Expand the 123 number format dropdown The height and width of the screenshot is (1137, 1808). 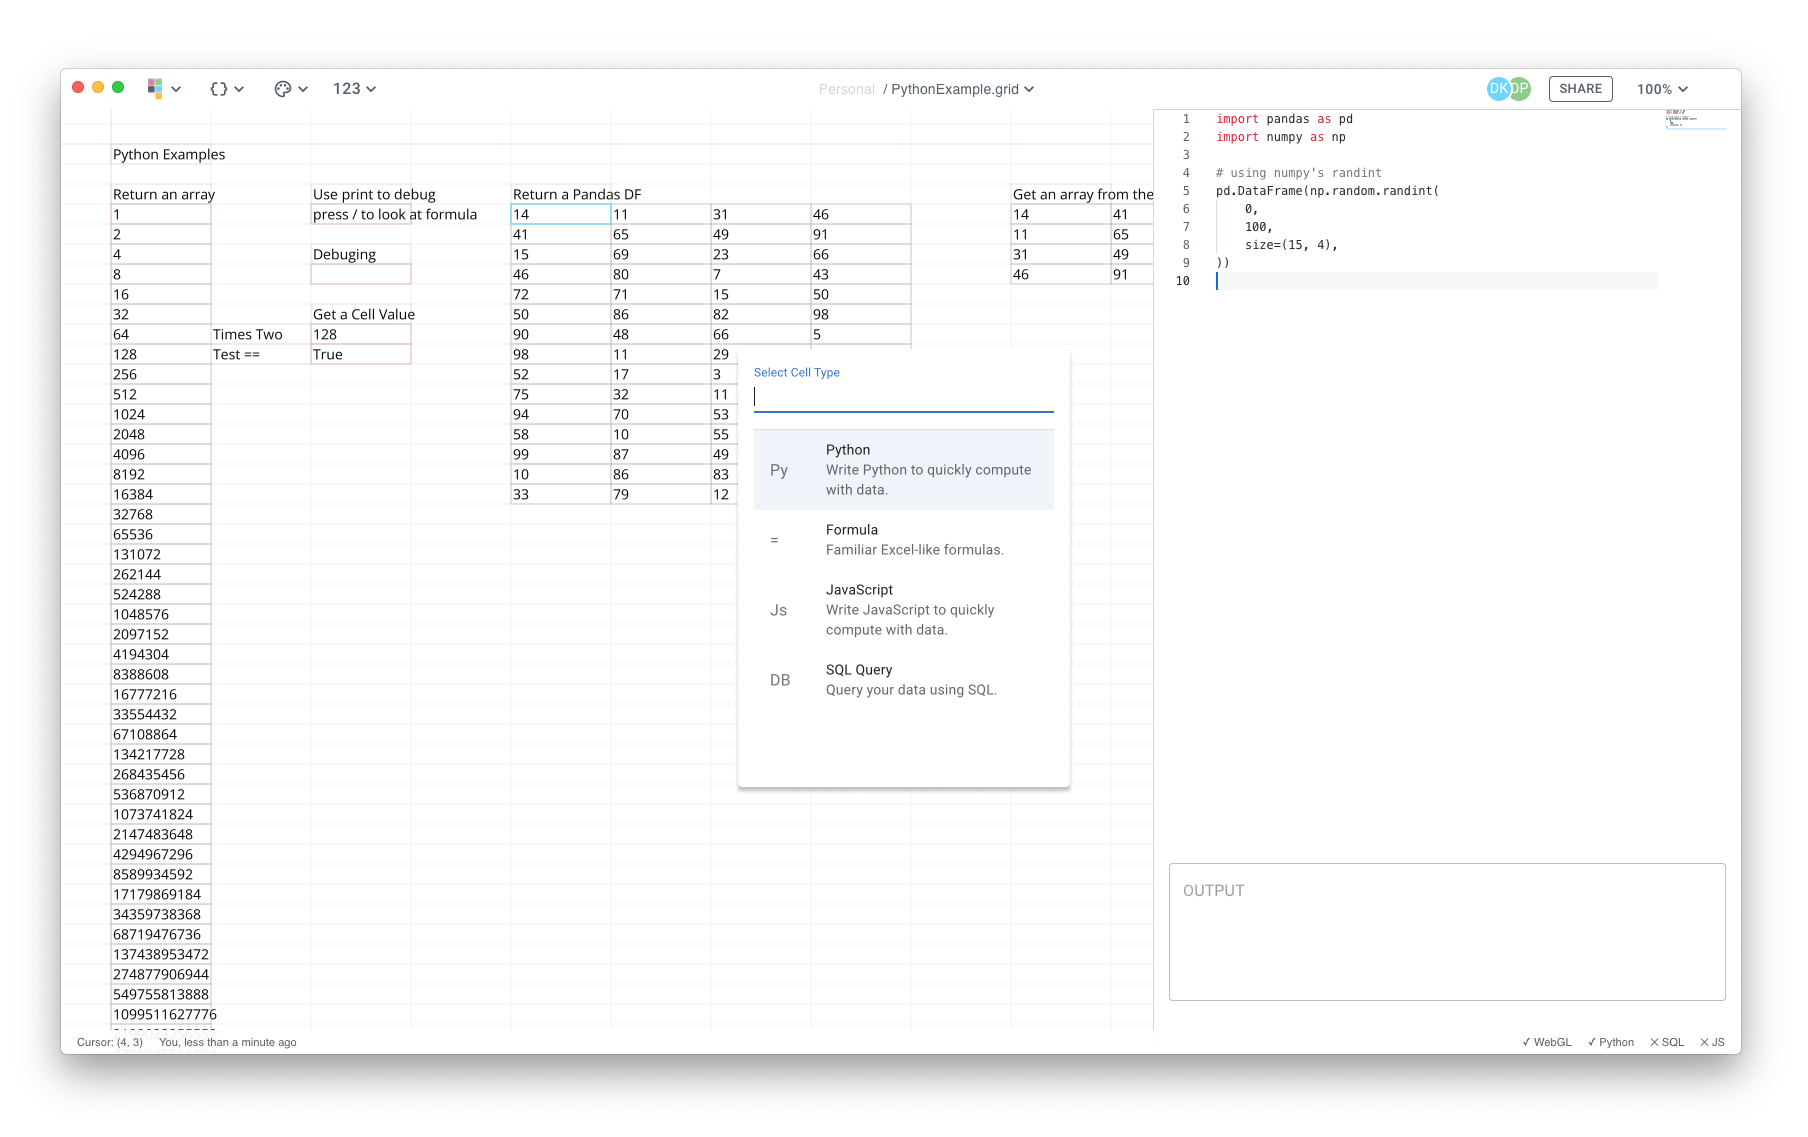coord(354,89)
